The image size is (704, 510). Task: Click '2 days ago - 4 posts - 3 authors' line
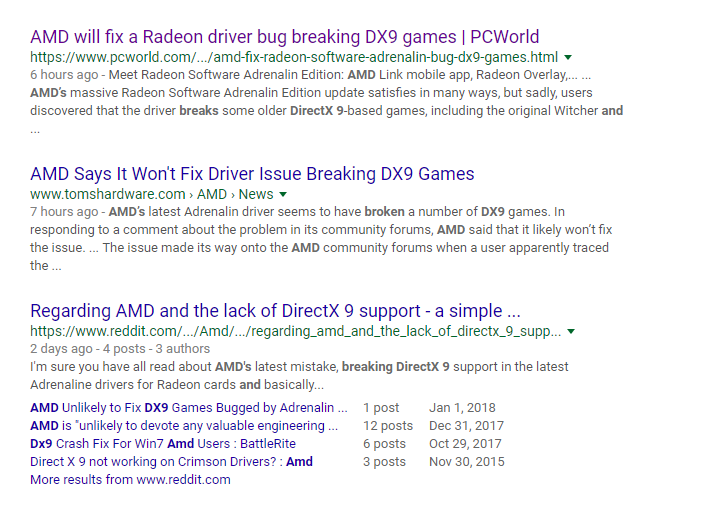click(x=120, y=349)
